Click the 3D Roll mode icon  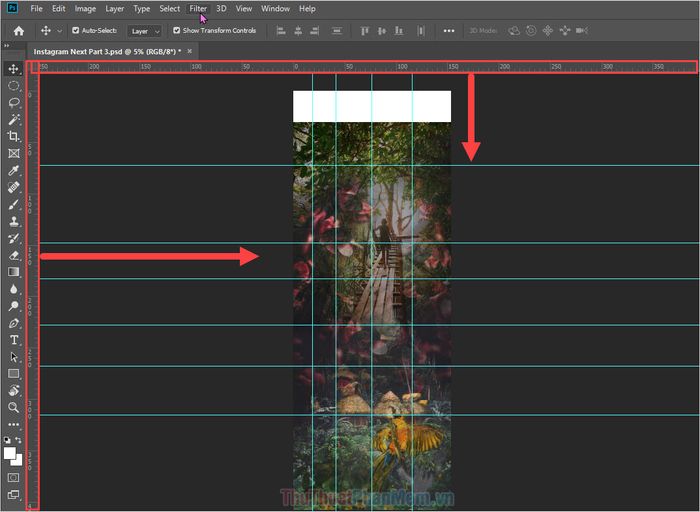coord(531,31)
